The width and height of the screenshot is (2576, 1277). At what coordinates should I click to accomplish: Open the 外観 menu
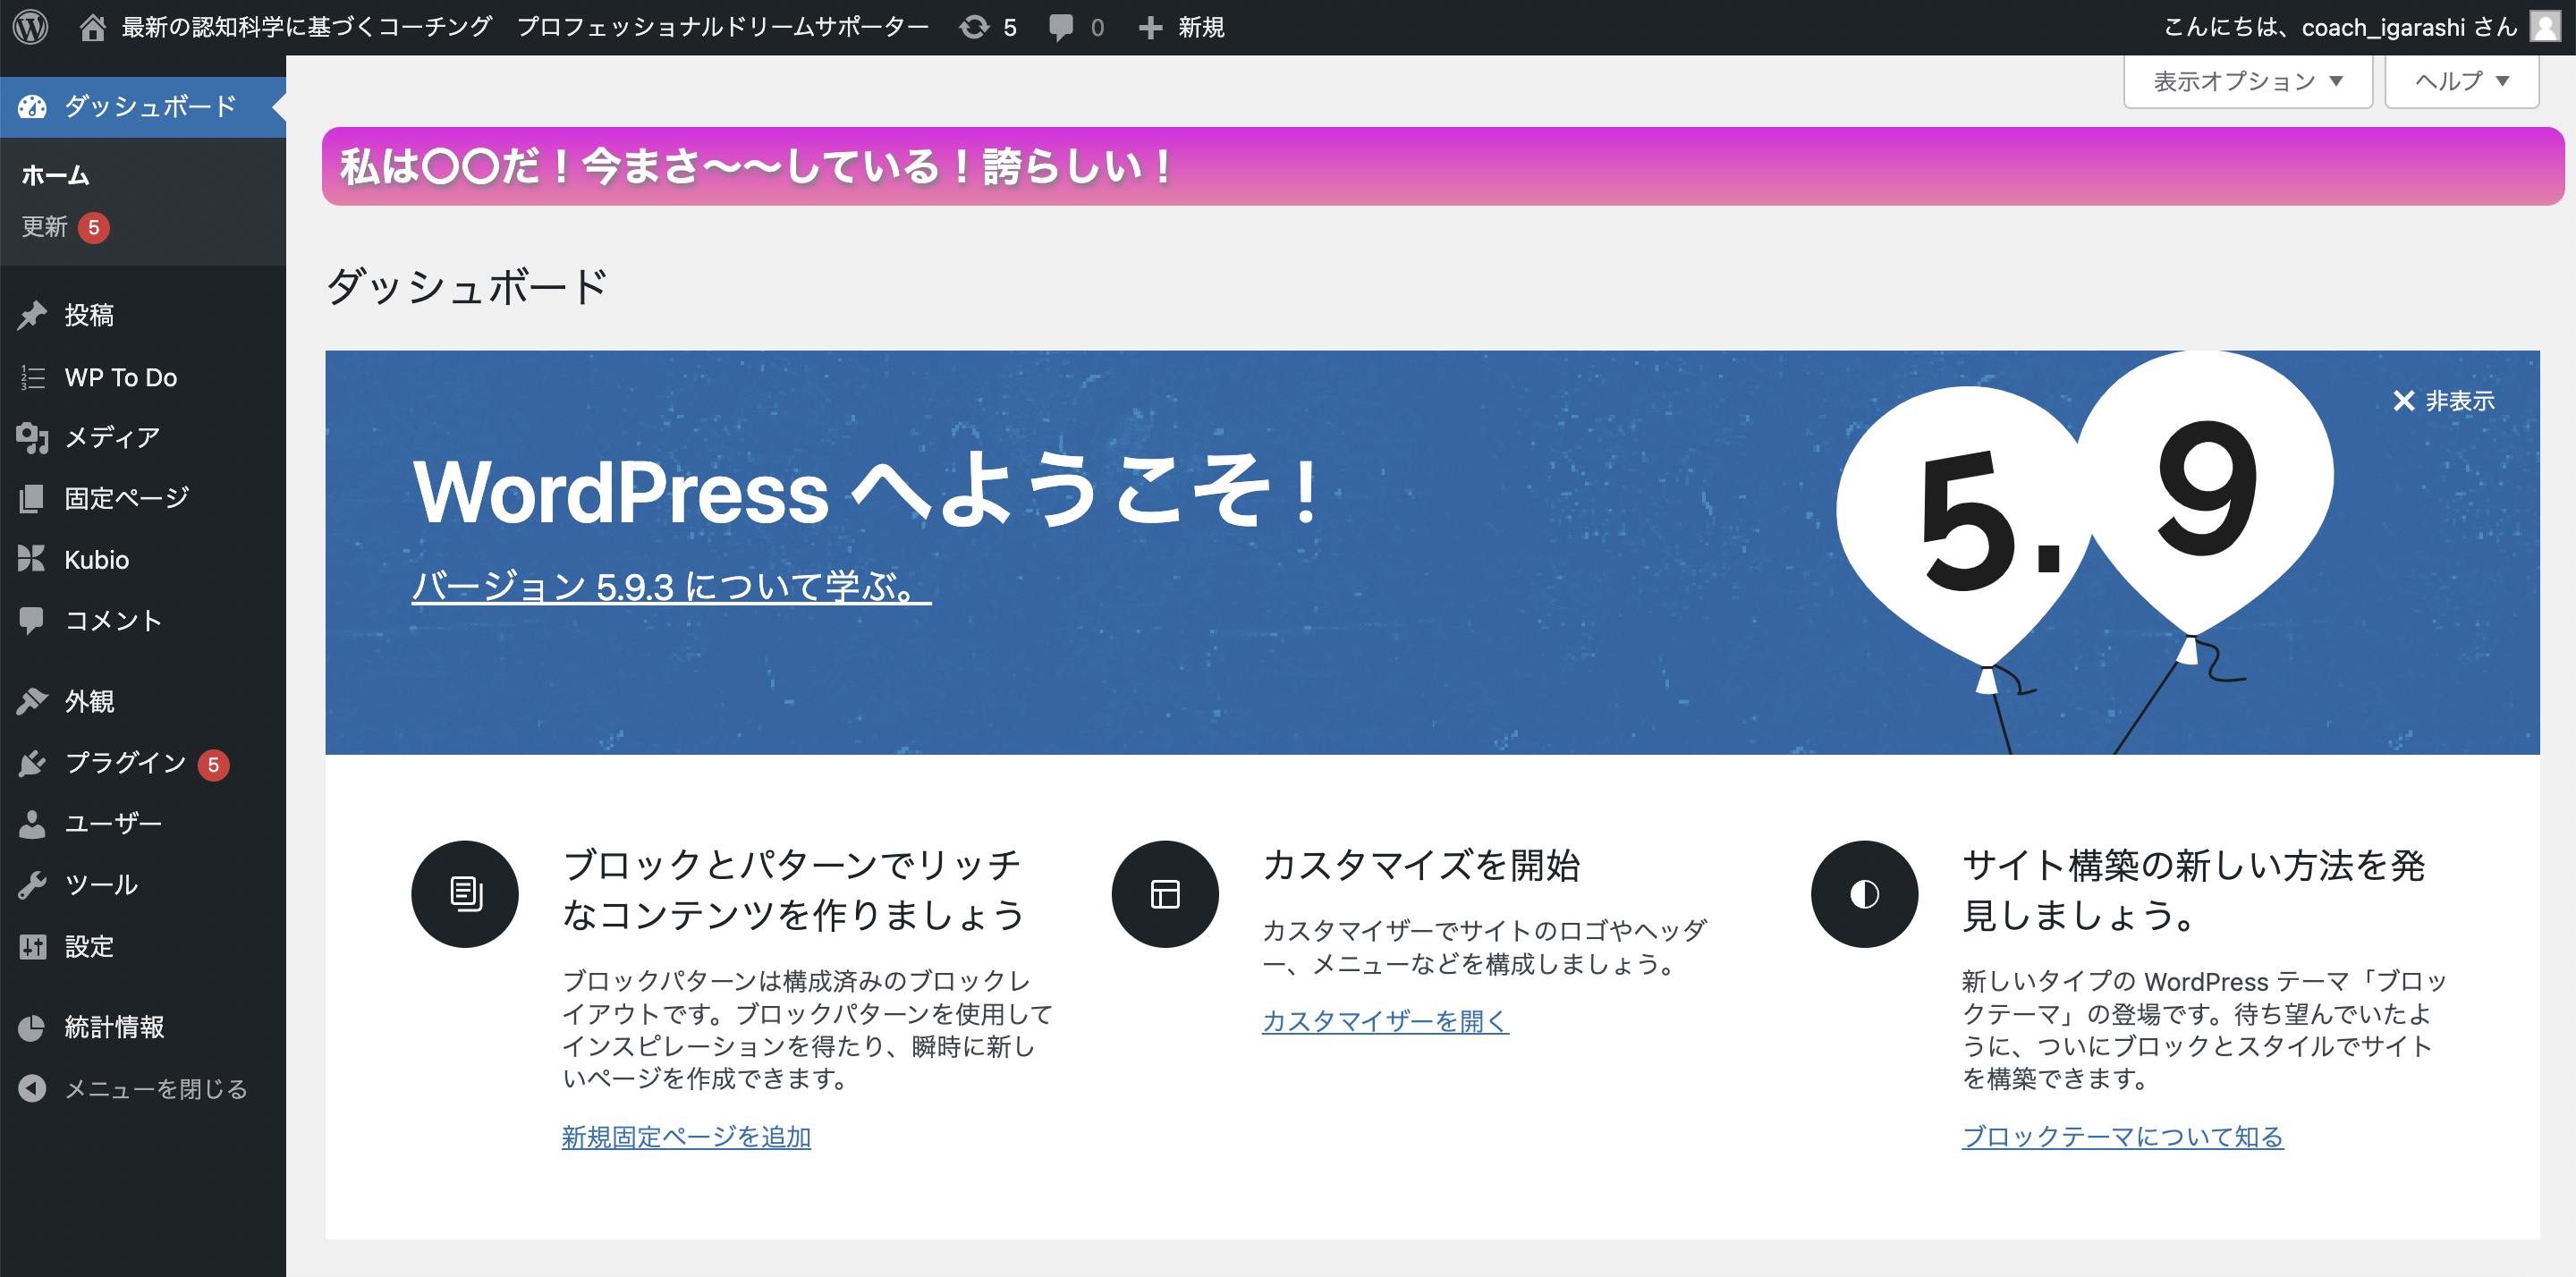pos(143,701)
